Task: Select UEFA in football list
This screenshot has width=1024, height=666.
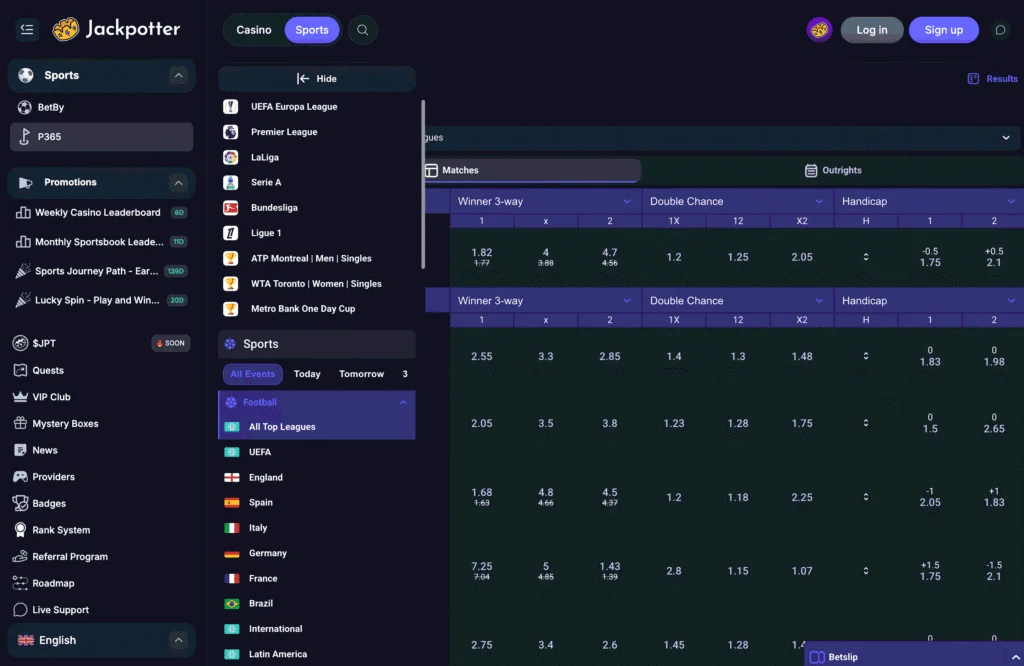Action: 317,452
